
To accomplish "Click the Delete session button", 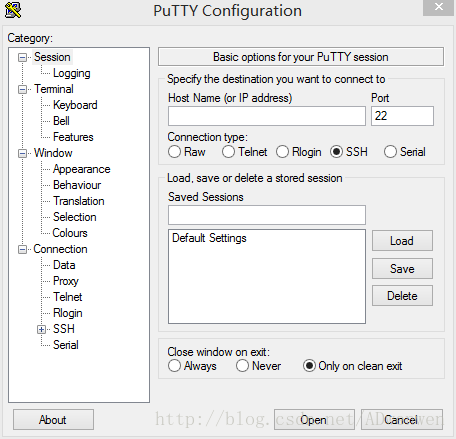I will (402, 296).
